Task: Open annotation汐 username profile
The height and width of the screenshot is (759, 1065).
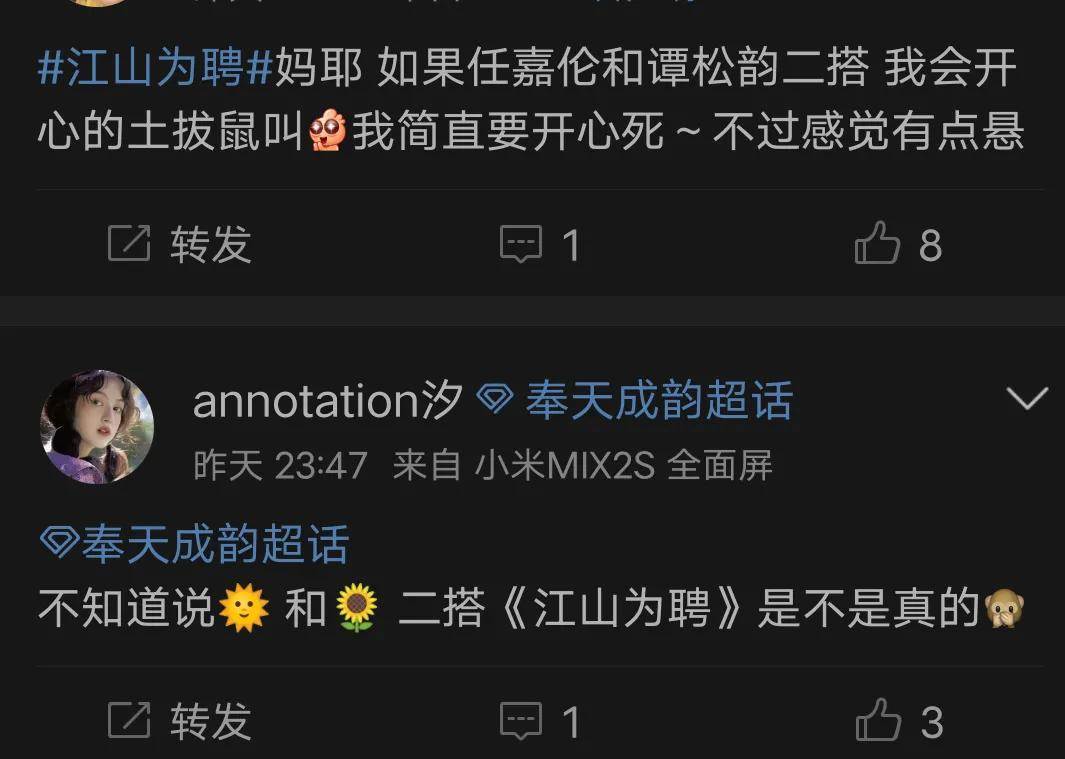Action: click(x=328, y=400)
